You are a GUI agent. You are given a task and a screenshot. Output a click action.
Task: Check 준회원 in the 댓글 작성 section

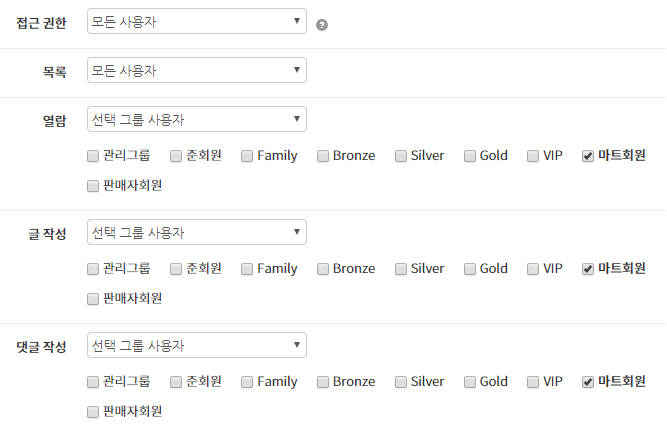[x=176, y=382]
